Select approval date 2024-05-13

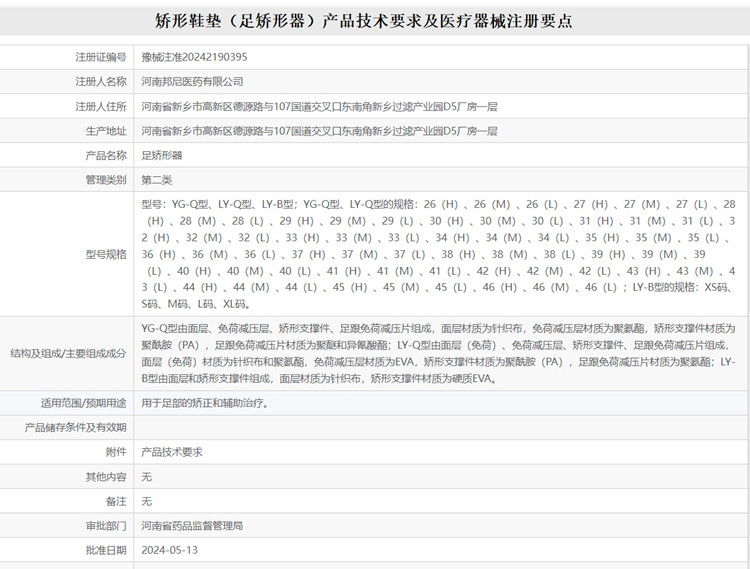(x=169, y=550)
